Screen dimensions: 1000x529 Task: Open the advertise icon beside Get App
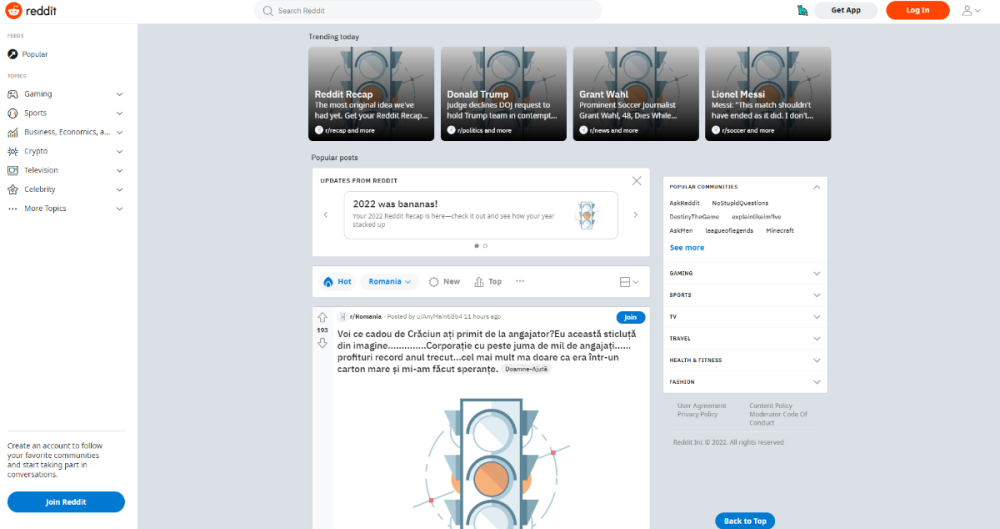(802, 10)
